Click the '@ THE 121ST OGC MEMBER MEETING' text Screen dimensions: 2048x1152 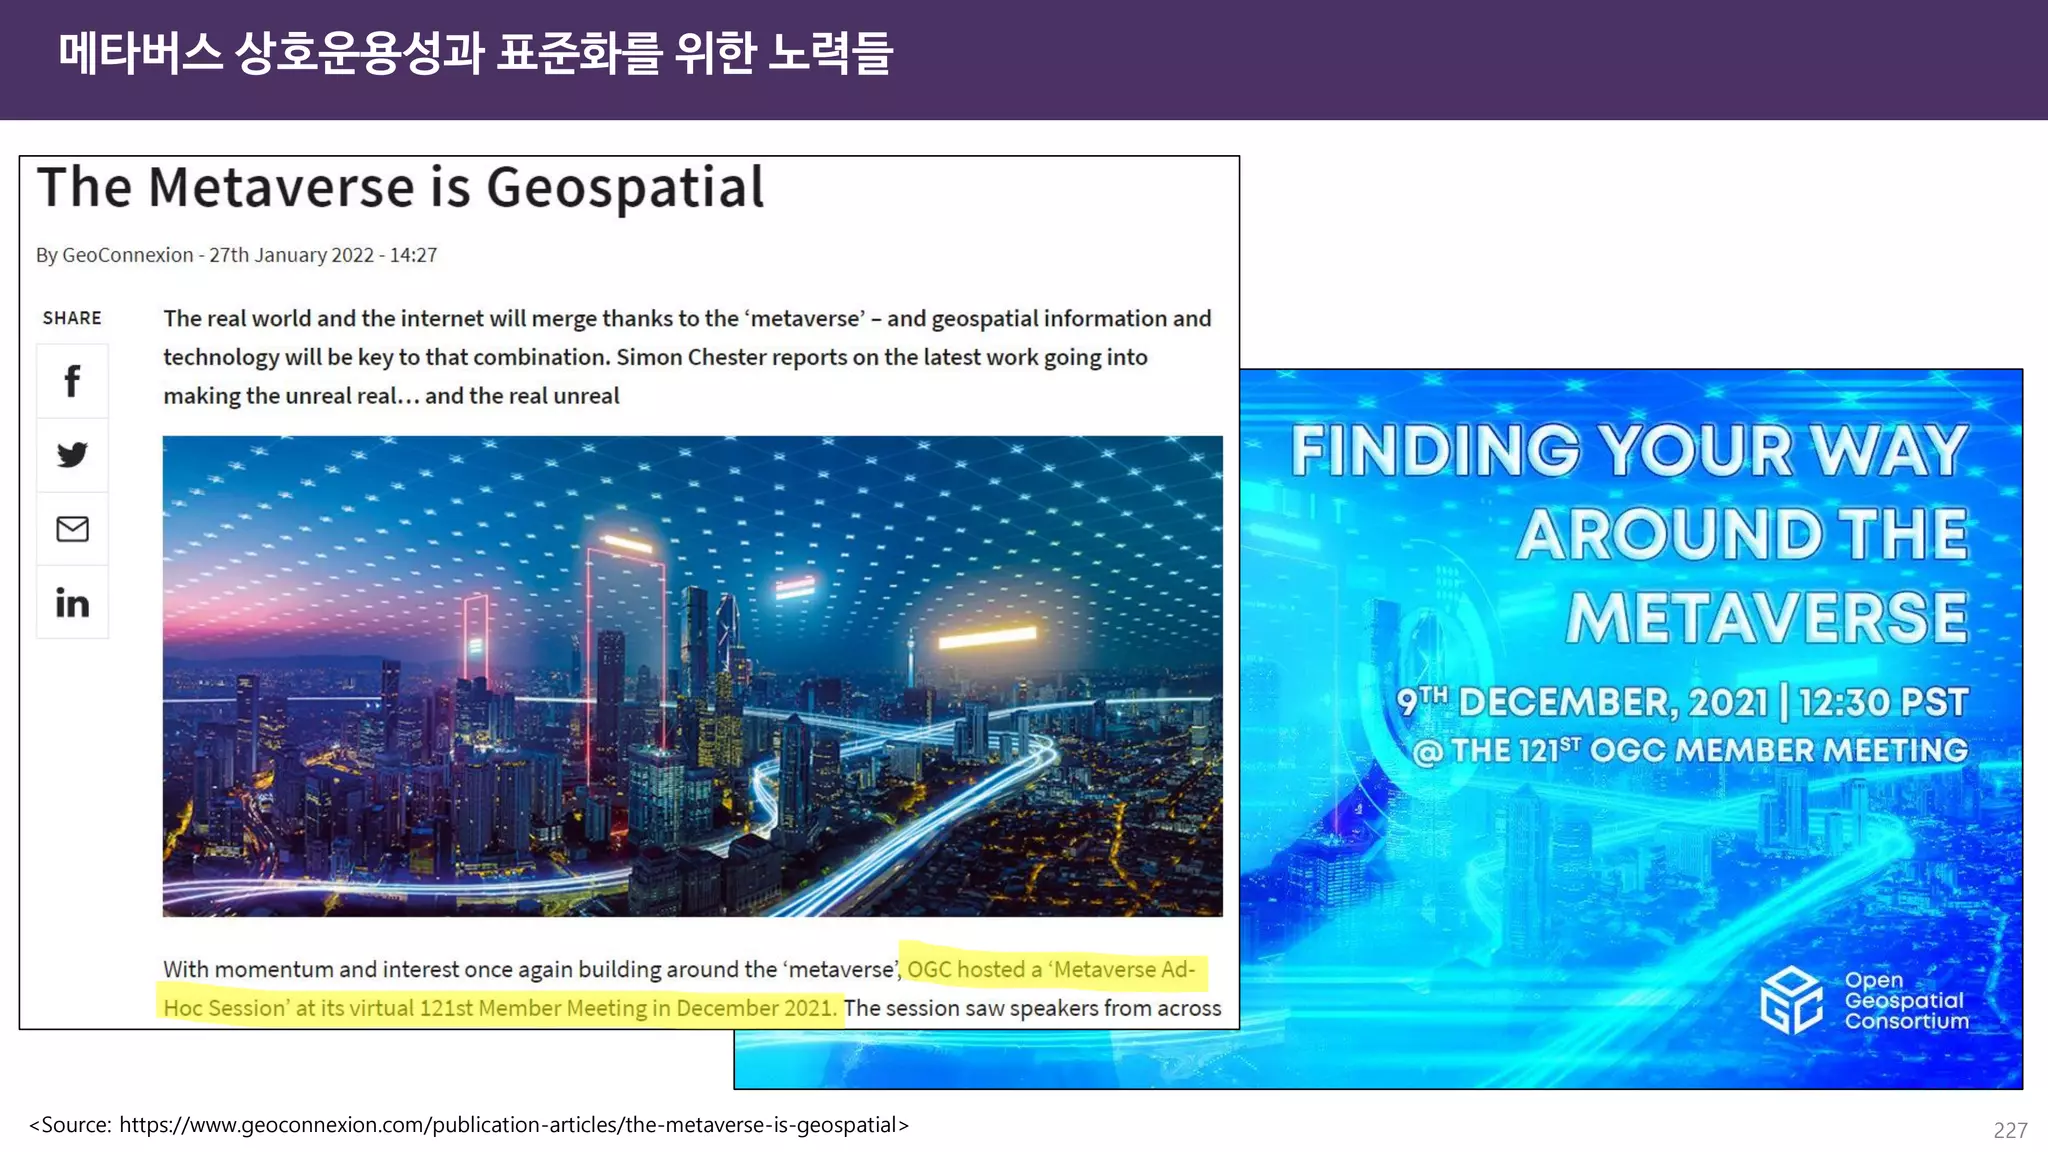tap(1690, 750)
